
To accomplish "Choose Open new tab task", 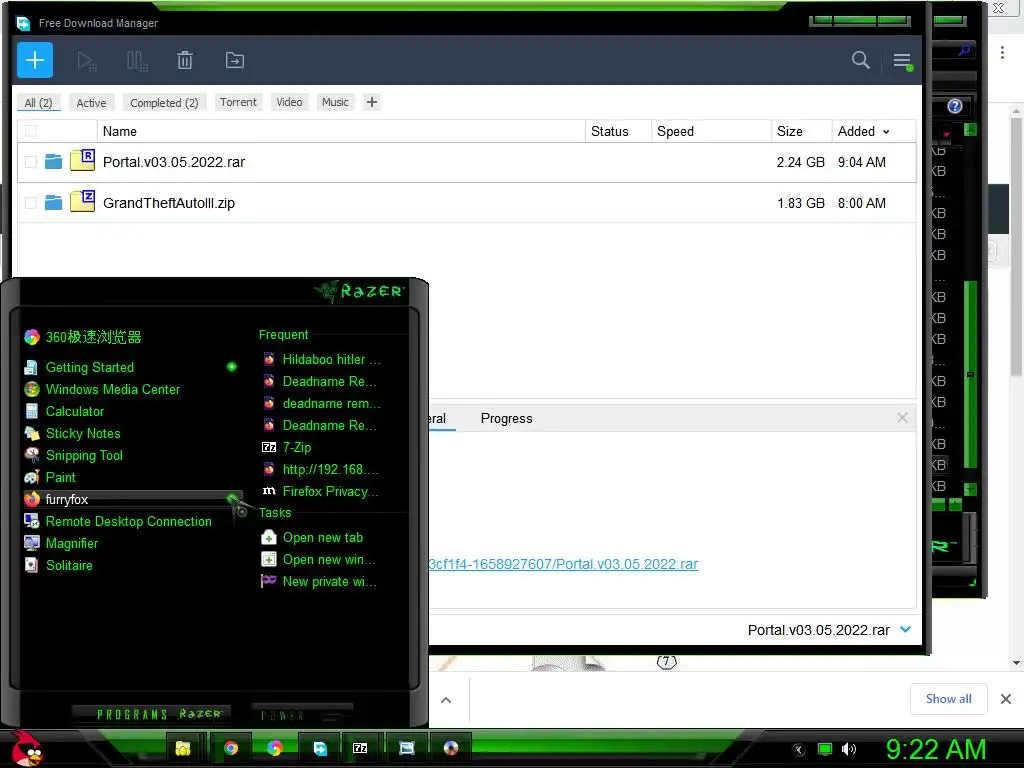I will point(312,537).
